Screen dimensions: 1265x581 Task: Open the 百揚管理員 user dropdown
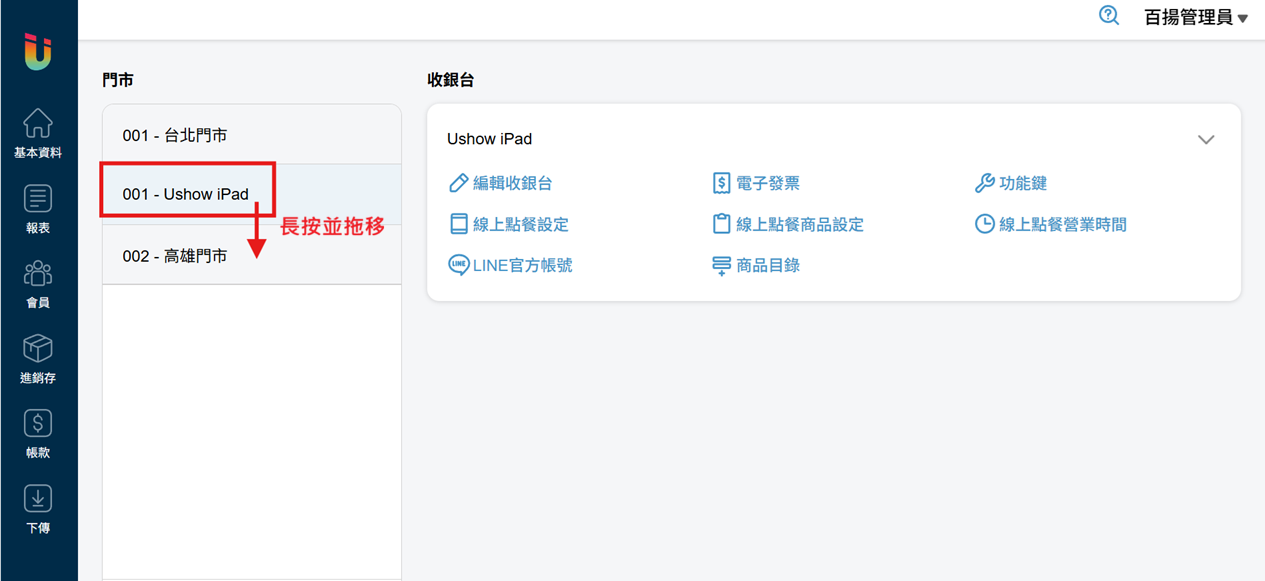point(1196,18)
